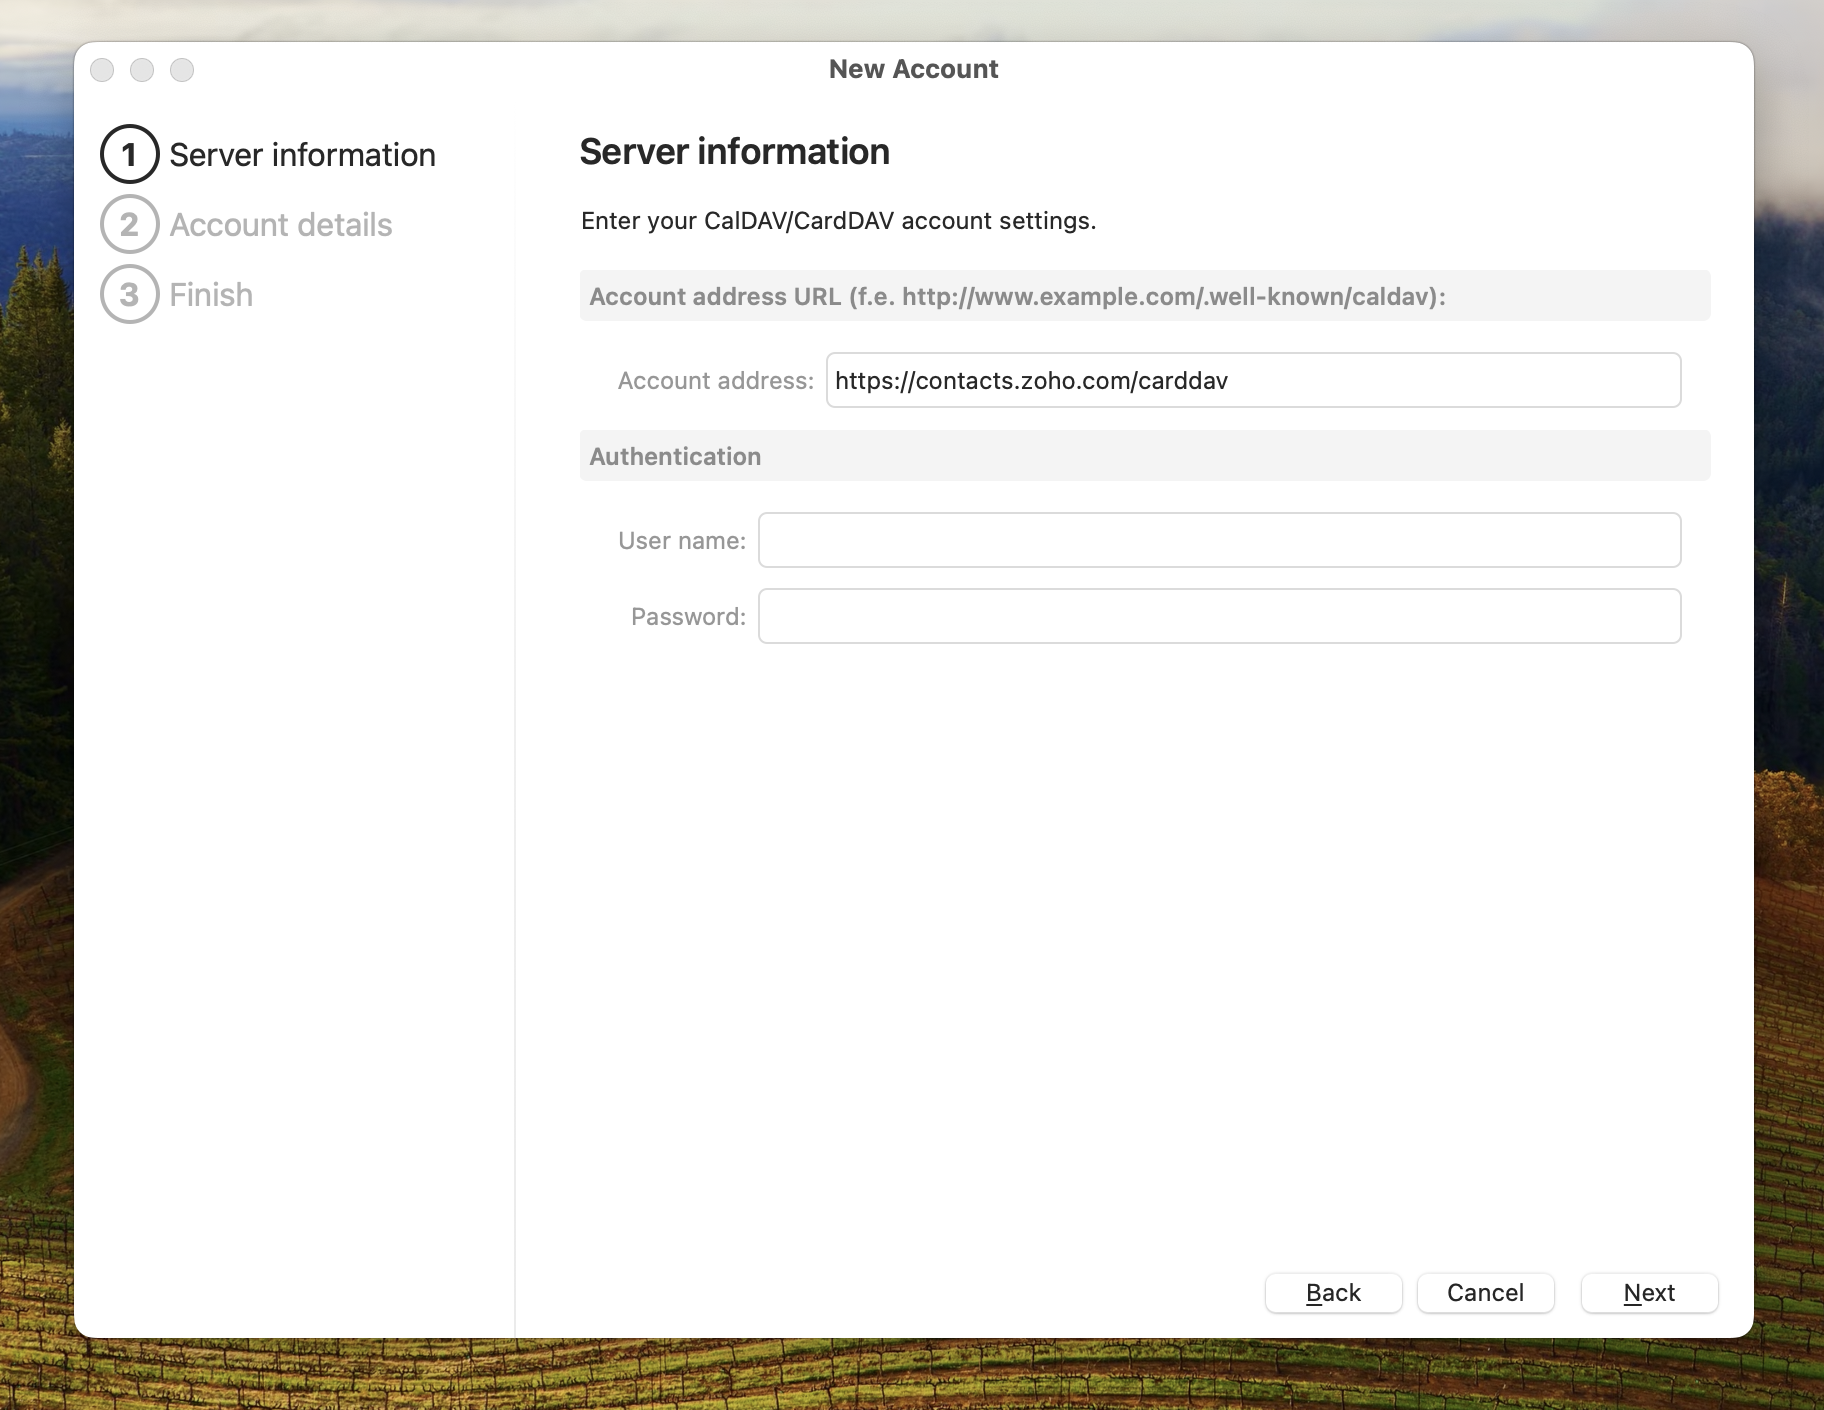Click the 'Enter your CalDAV/CardDAV account settings' text

(839, 221)
